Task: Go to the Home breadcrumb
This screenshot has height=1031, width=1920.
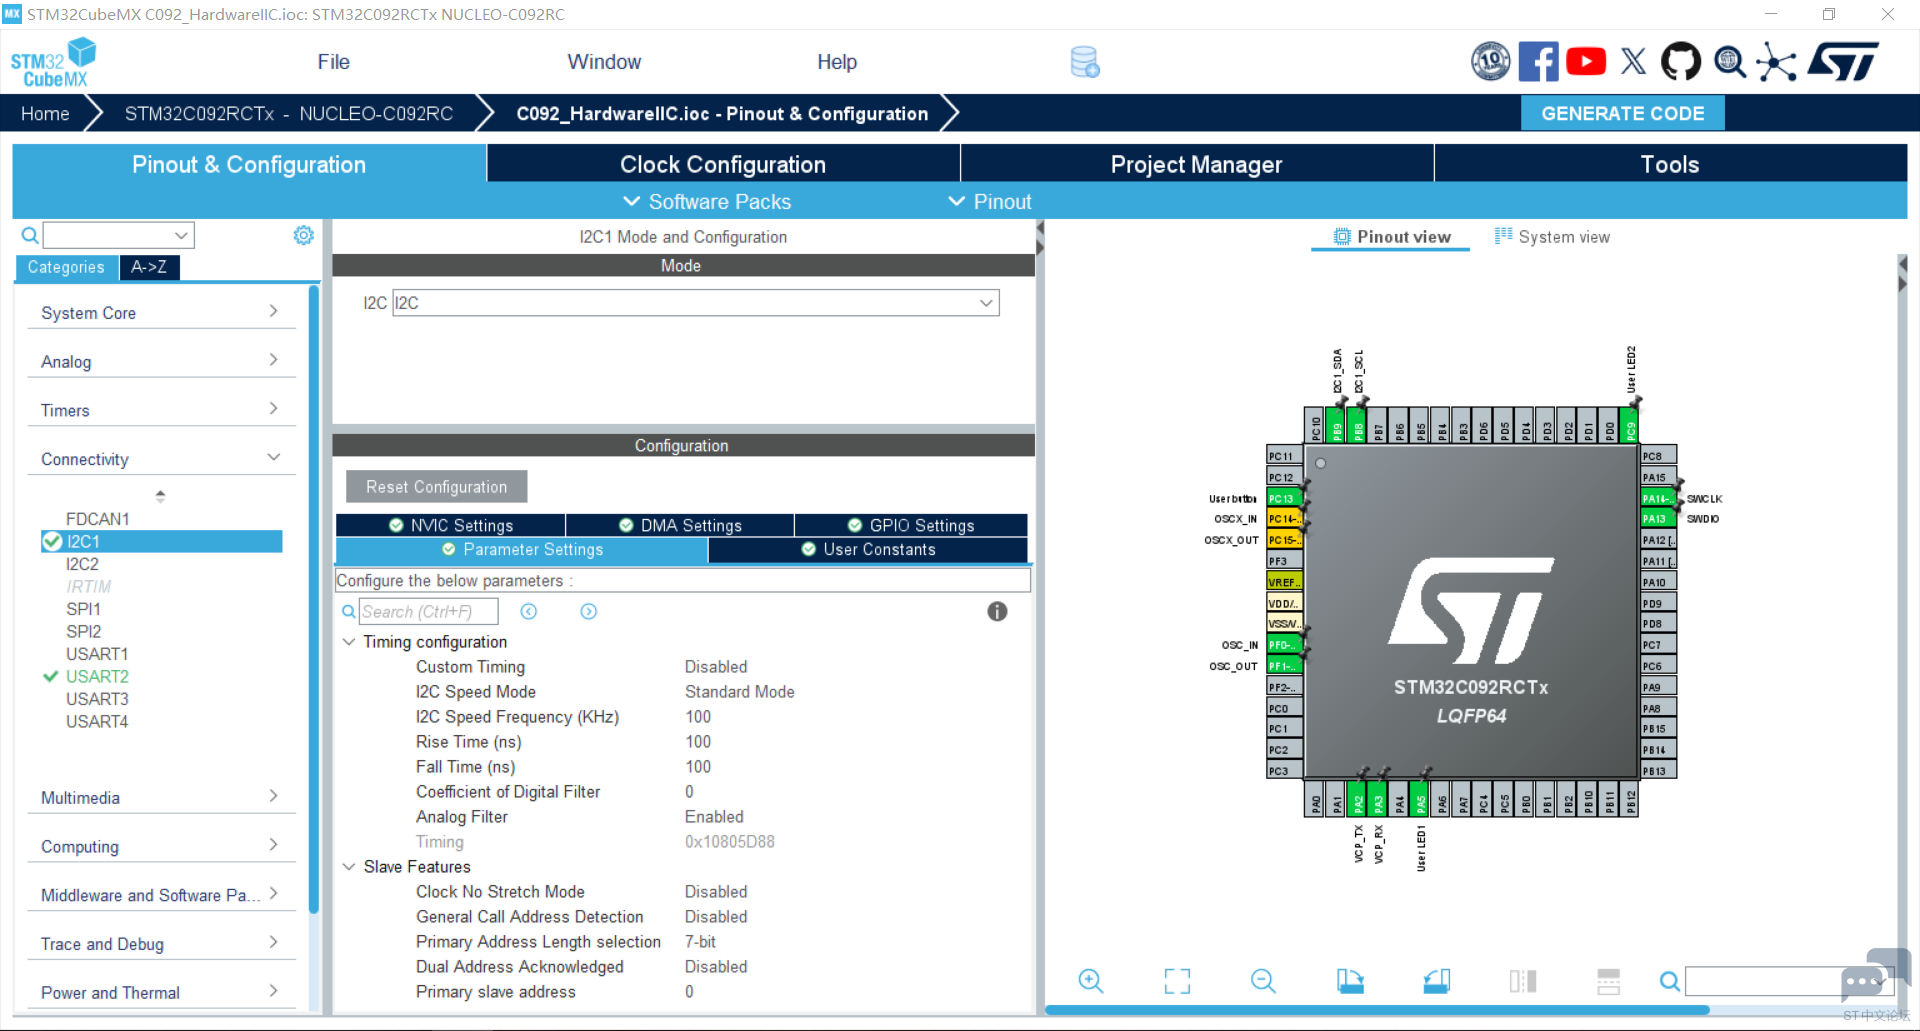Action: coord(45,113)
